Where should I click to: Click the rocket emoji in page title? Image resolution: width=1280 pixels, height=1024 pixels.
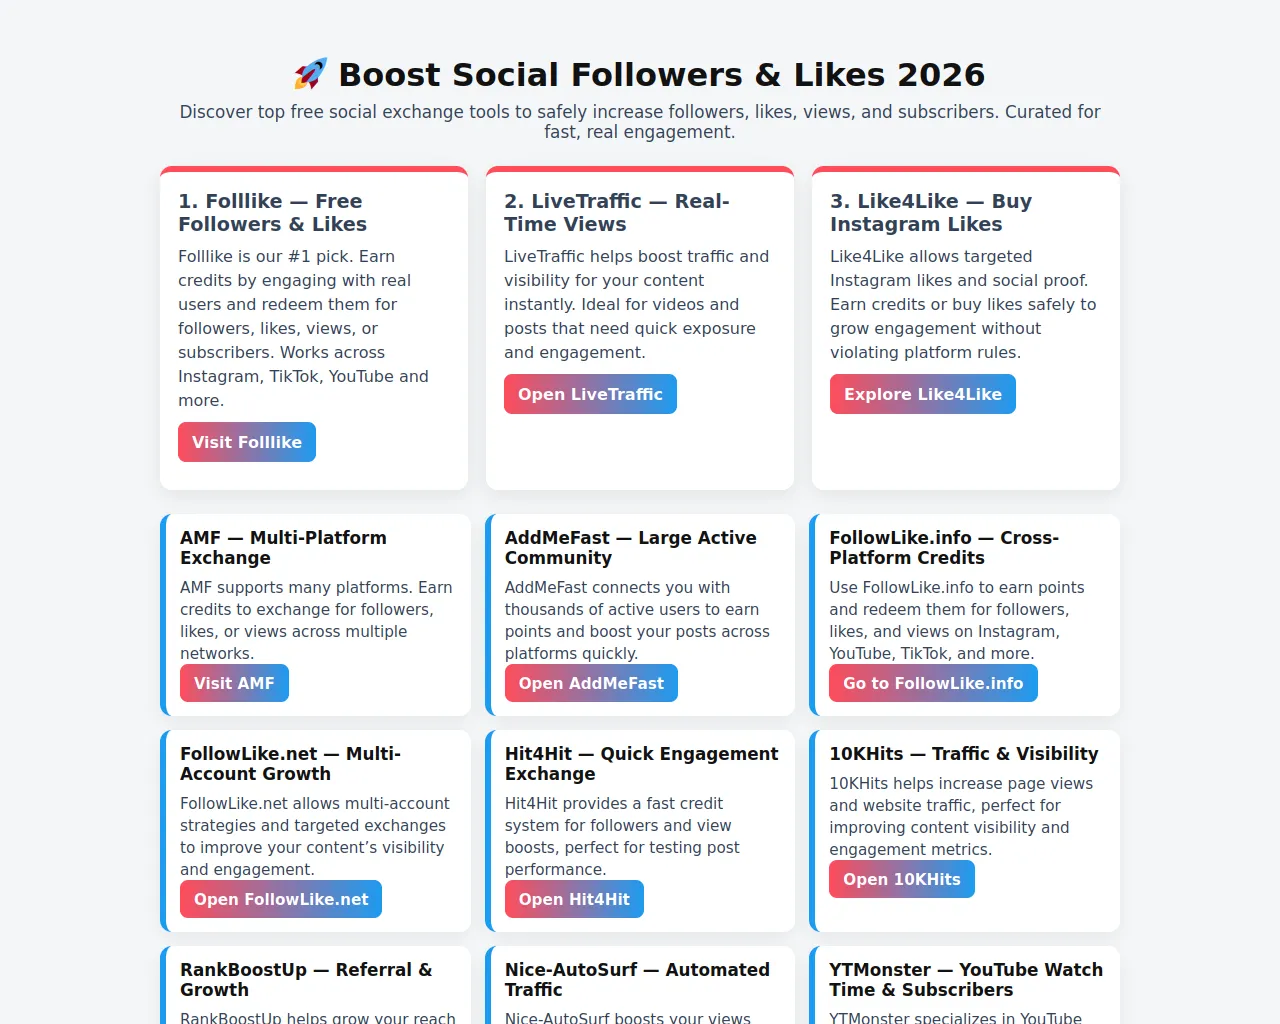tap(311, 74)
